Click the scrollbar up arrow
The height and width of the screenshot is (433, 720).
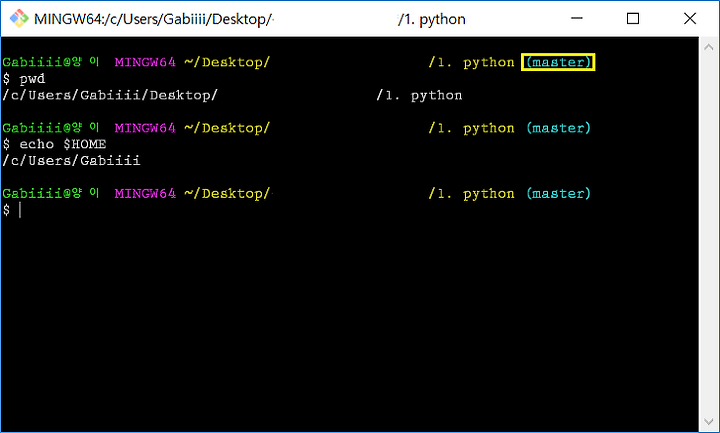708,47
